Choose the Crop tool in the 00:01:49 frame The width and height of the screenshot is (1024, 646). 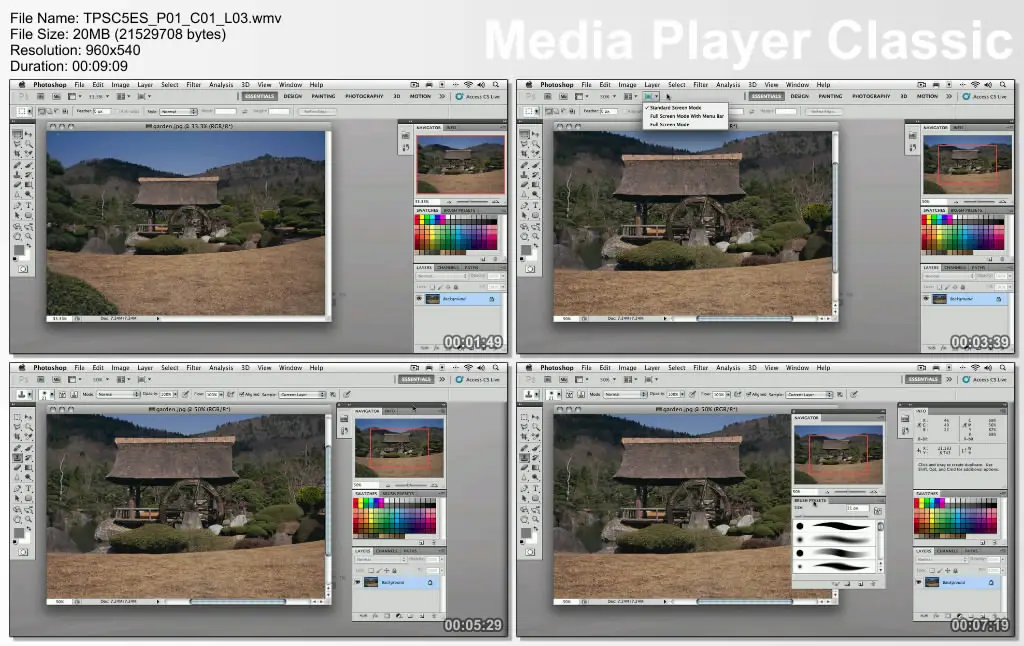(18, 154)
